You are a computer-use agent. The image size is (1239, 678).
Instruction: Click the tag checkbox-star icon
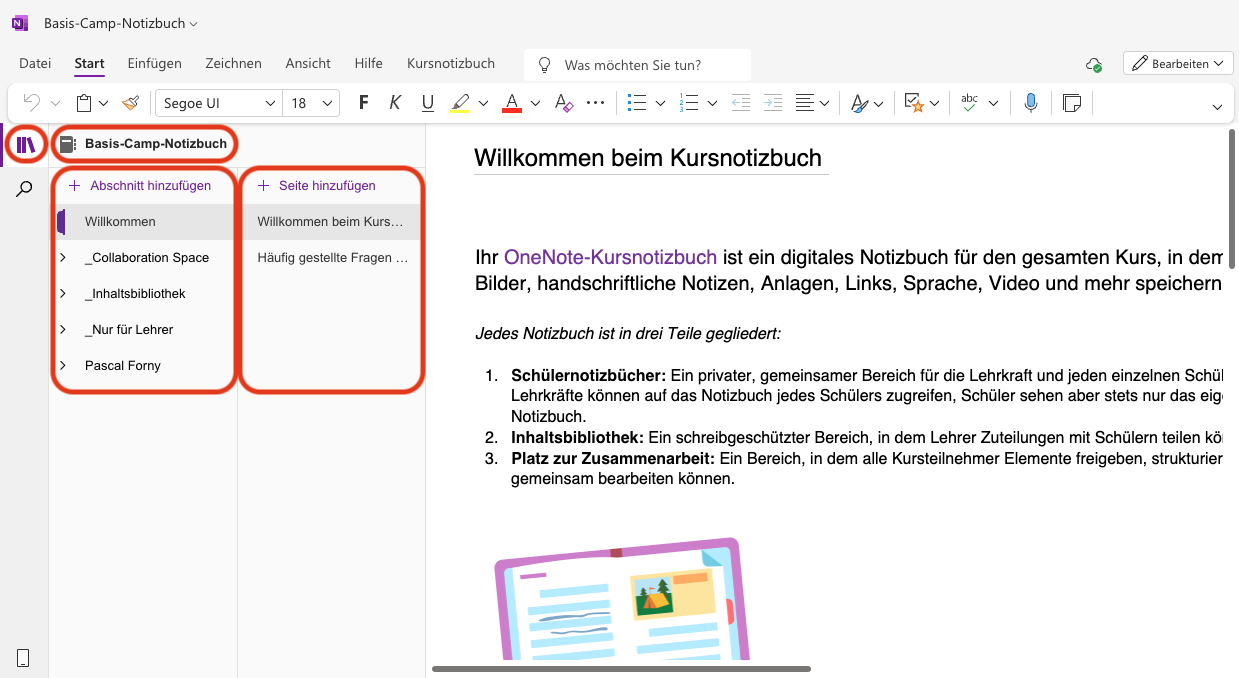[913, 102]
